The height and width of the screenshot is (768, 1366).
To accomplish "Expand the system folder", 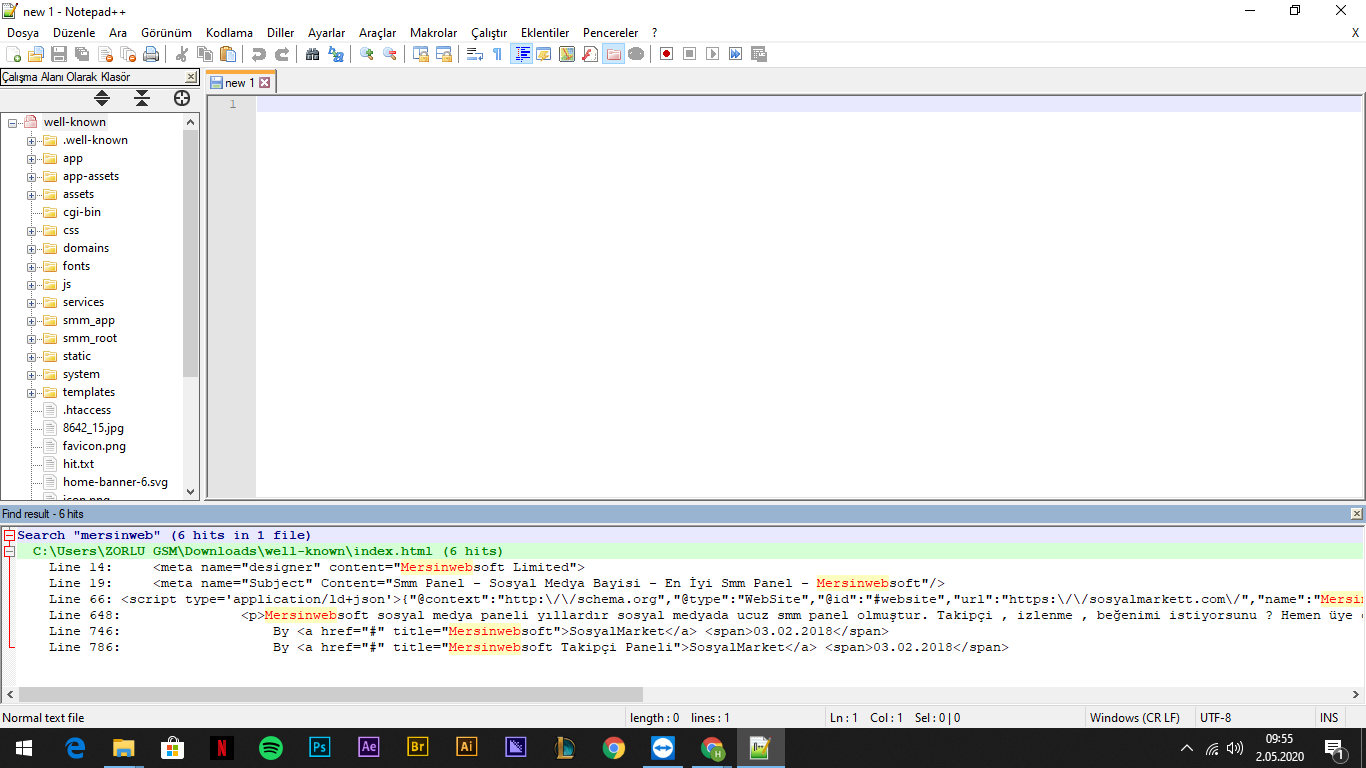I will pyautogui.click(x=32, y=374).
